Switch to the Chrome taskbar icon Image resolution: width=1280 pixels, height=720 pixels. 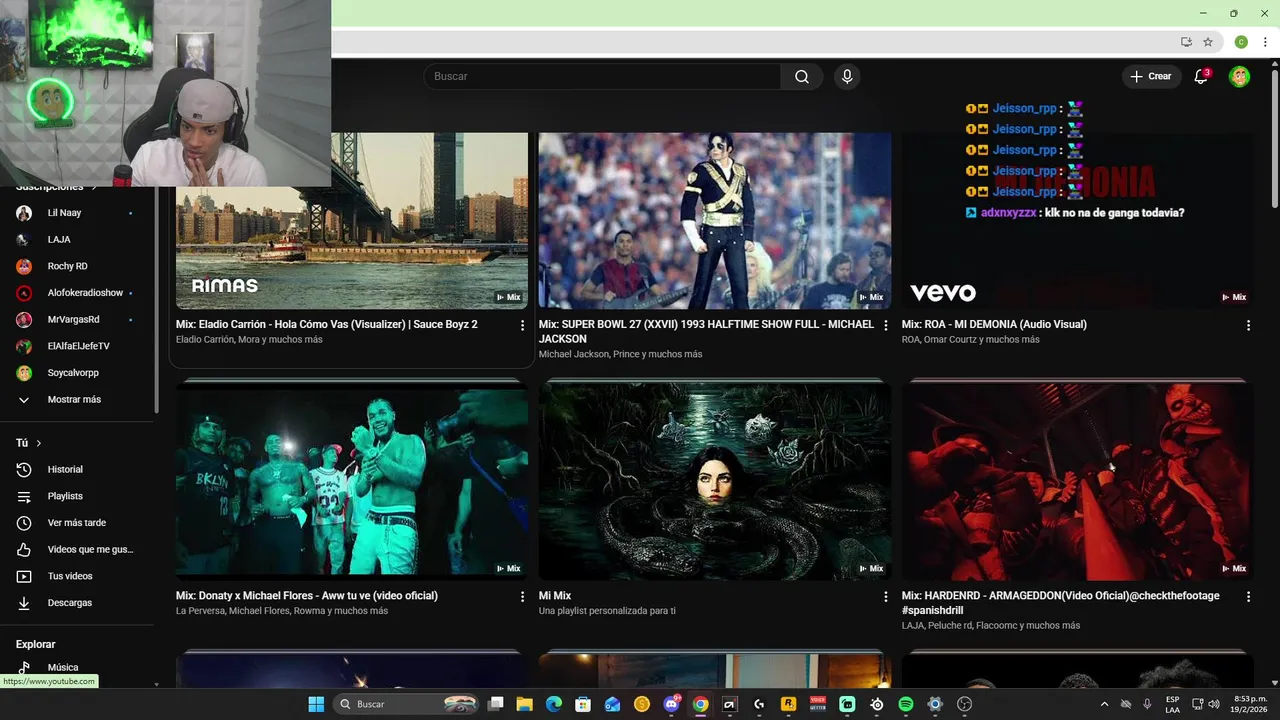pos(700,704)
